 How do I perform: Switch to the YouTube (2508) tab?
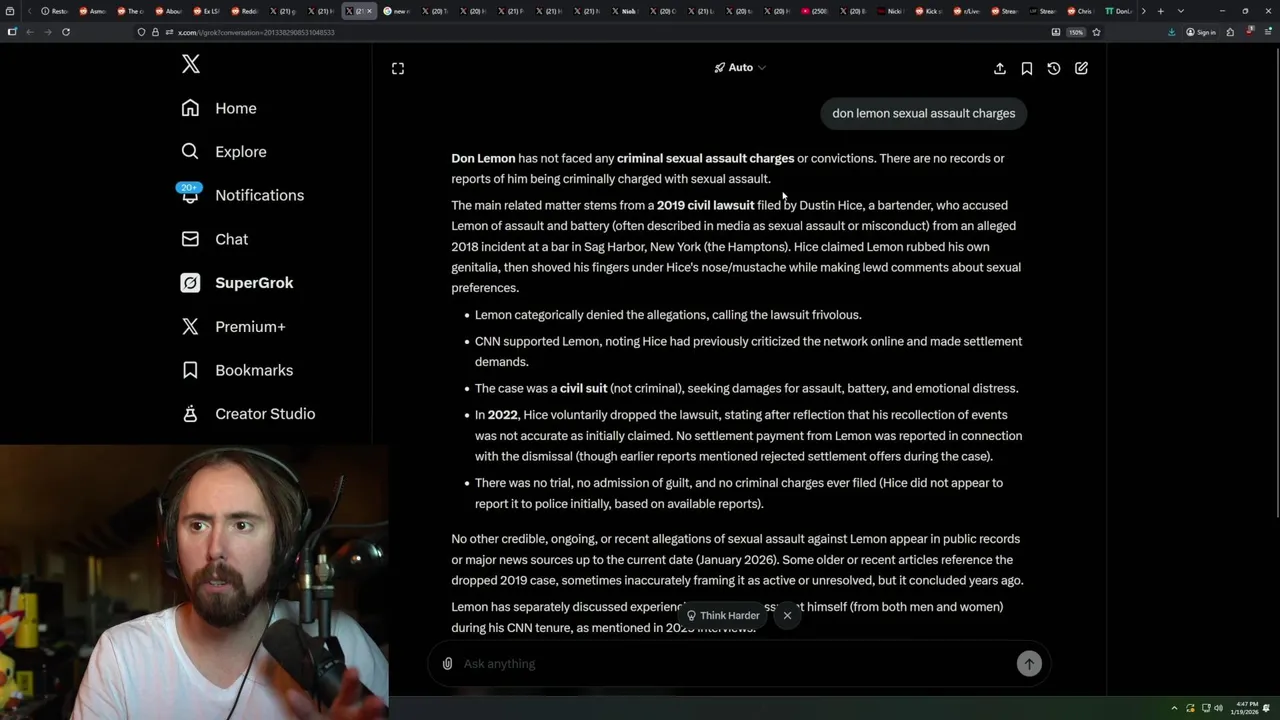point(816,11)
